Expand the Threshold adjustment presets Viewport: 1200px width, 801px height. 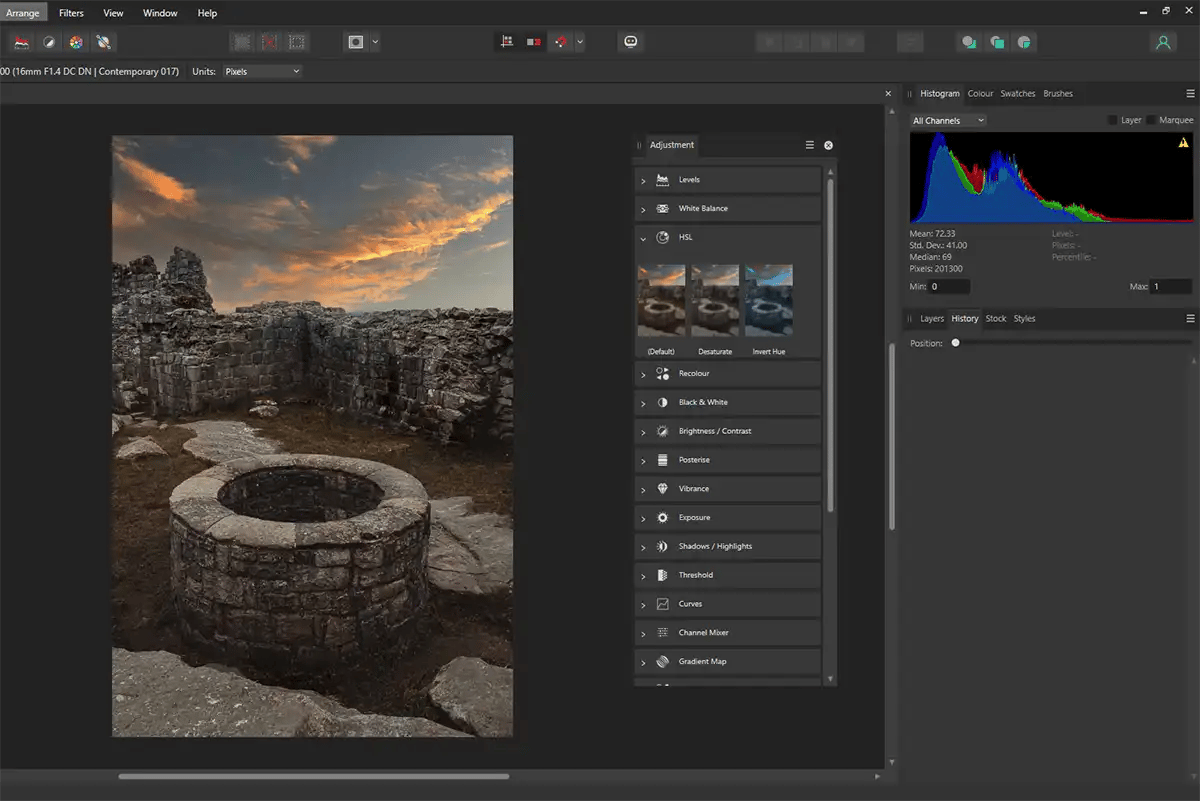(643, 576)
